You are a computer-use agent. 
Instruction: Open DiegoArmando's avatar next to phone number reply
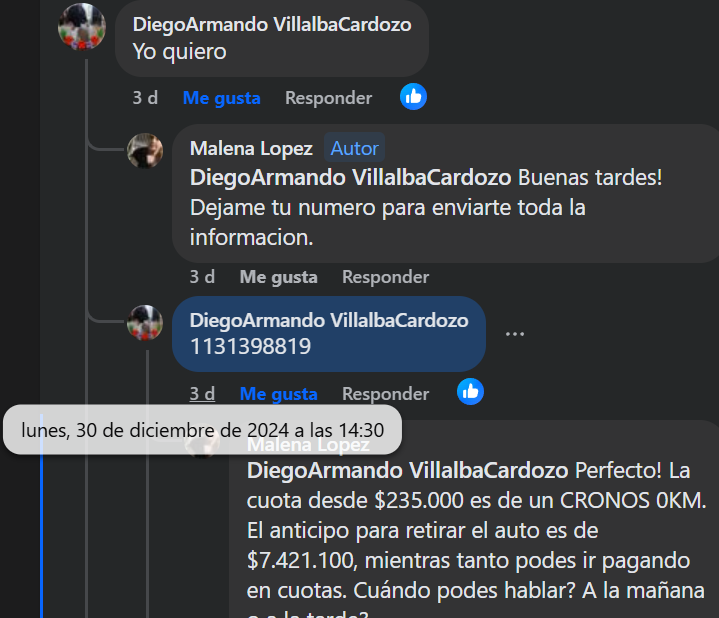point(145,323)
